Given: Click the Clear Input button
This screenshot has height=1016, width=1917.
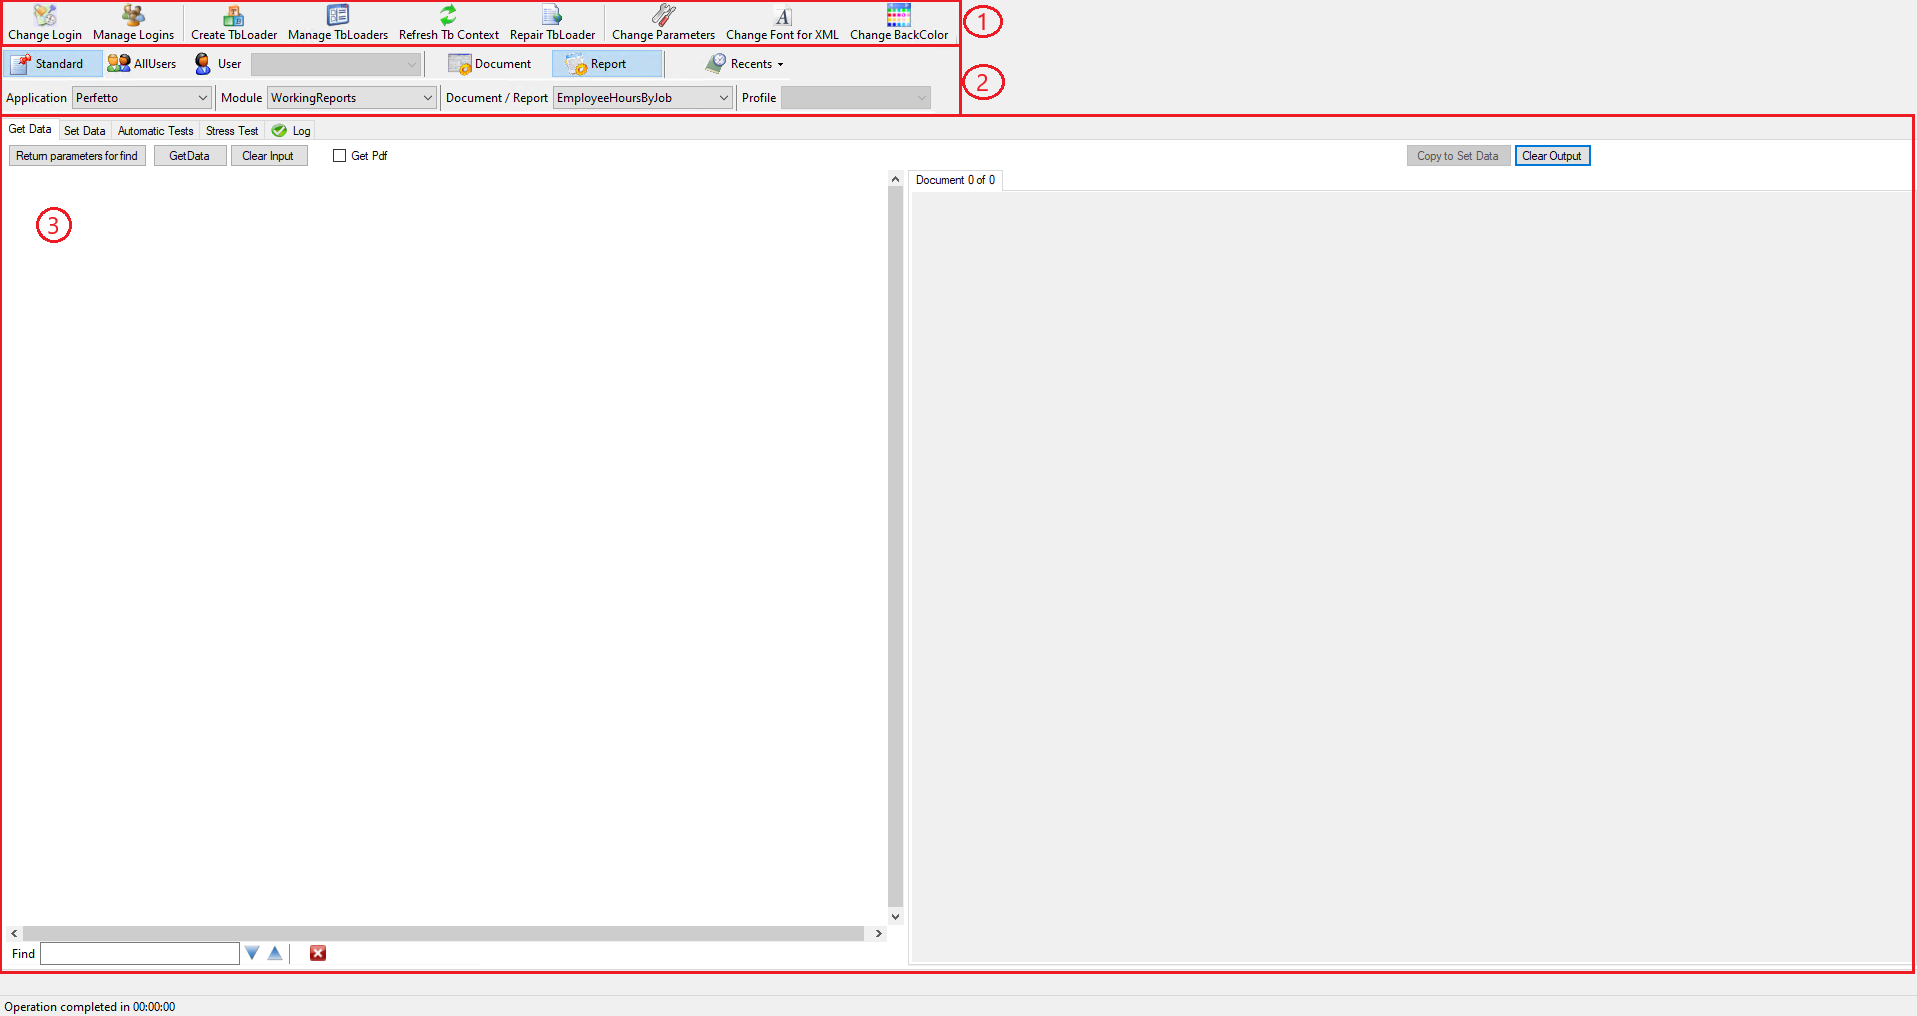Looking at the screenshot, I should 268,156.
